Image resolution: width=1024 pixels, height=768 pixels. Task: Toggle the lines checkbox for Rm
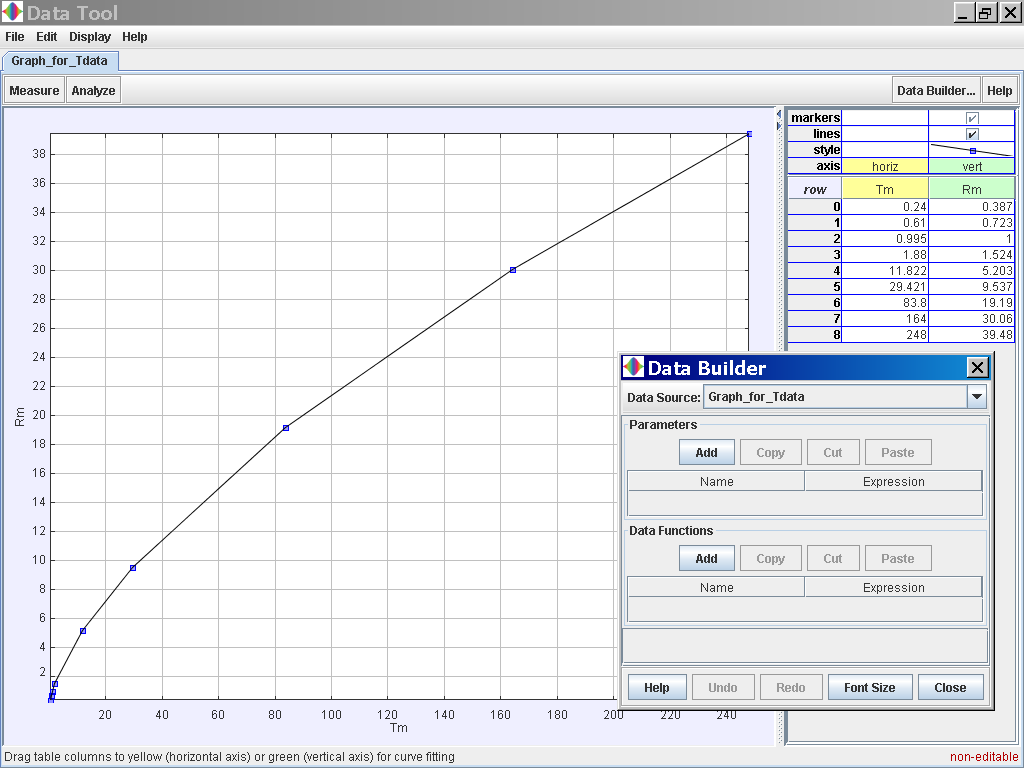[x=972, y=134]
